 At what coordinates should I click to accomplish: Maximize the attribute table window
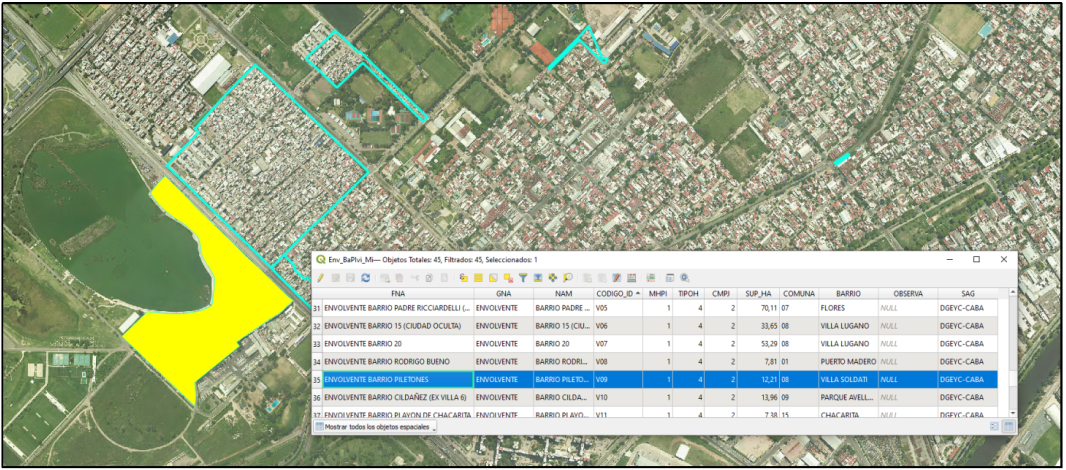coord(976,259)
